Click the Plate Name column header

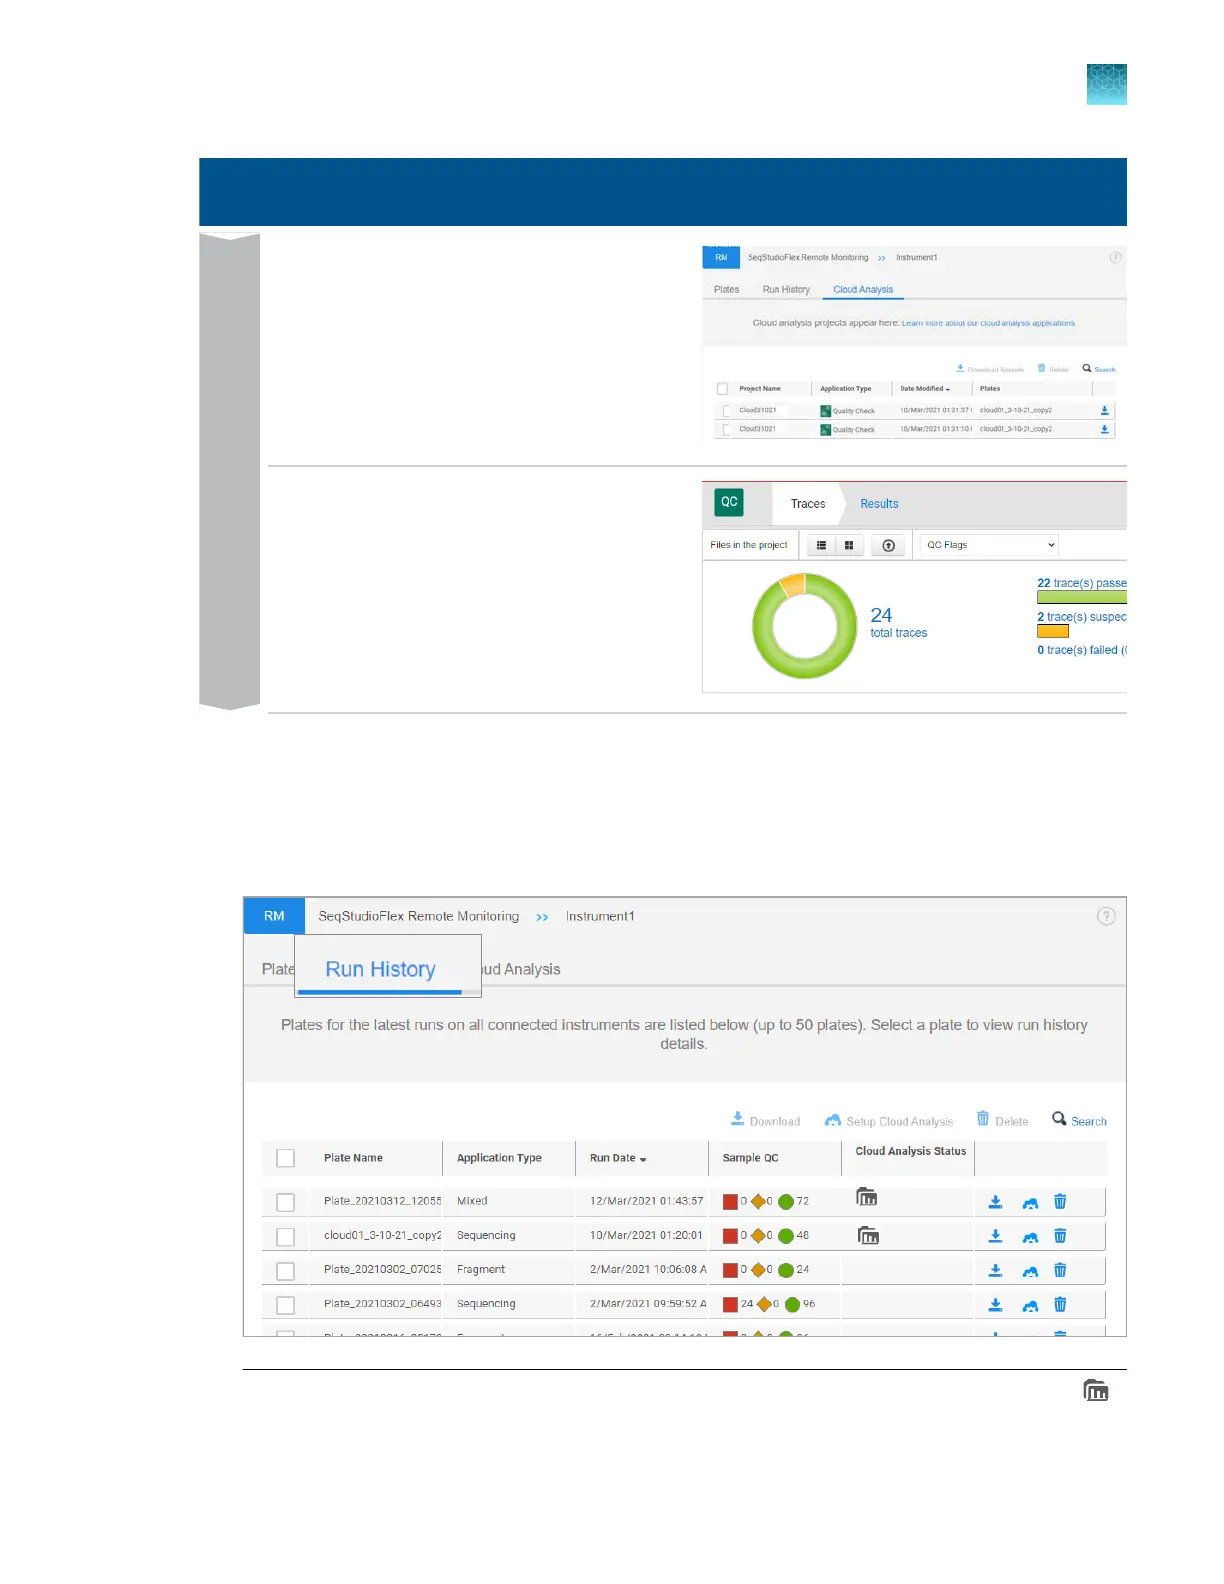tap(353, 1158)
